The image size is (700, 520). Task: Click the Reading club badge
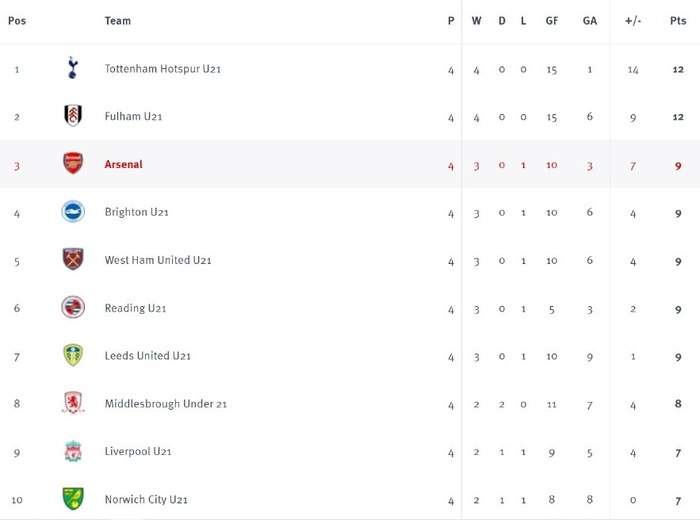point(73,307)
